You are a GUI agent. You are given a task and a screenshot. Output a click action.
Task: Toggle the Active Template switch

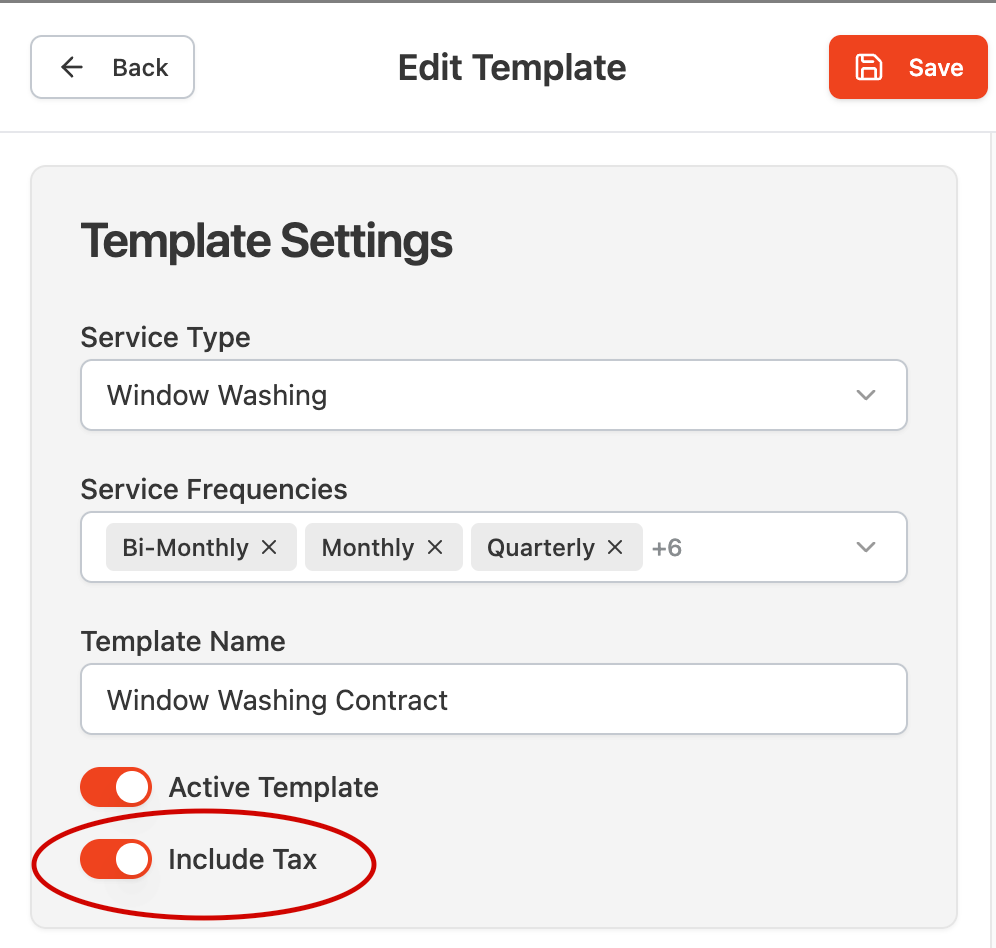(116, 787)
